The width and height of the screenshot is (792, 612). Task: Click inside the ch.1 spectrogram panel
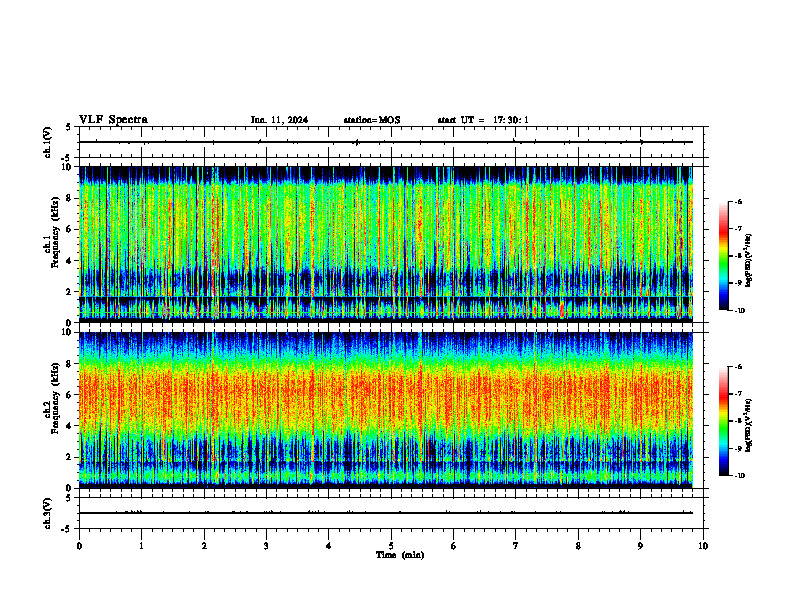coord(386,244)
